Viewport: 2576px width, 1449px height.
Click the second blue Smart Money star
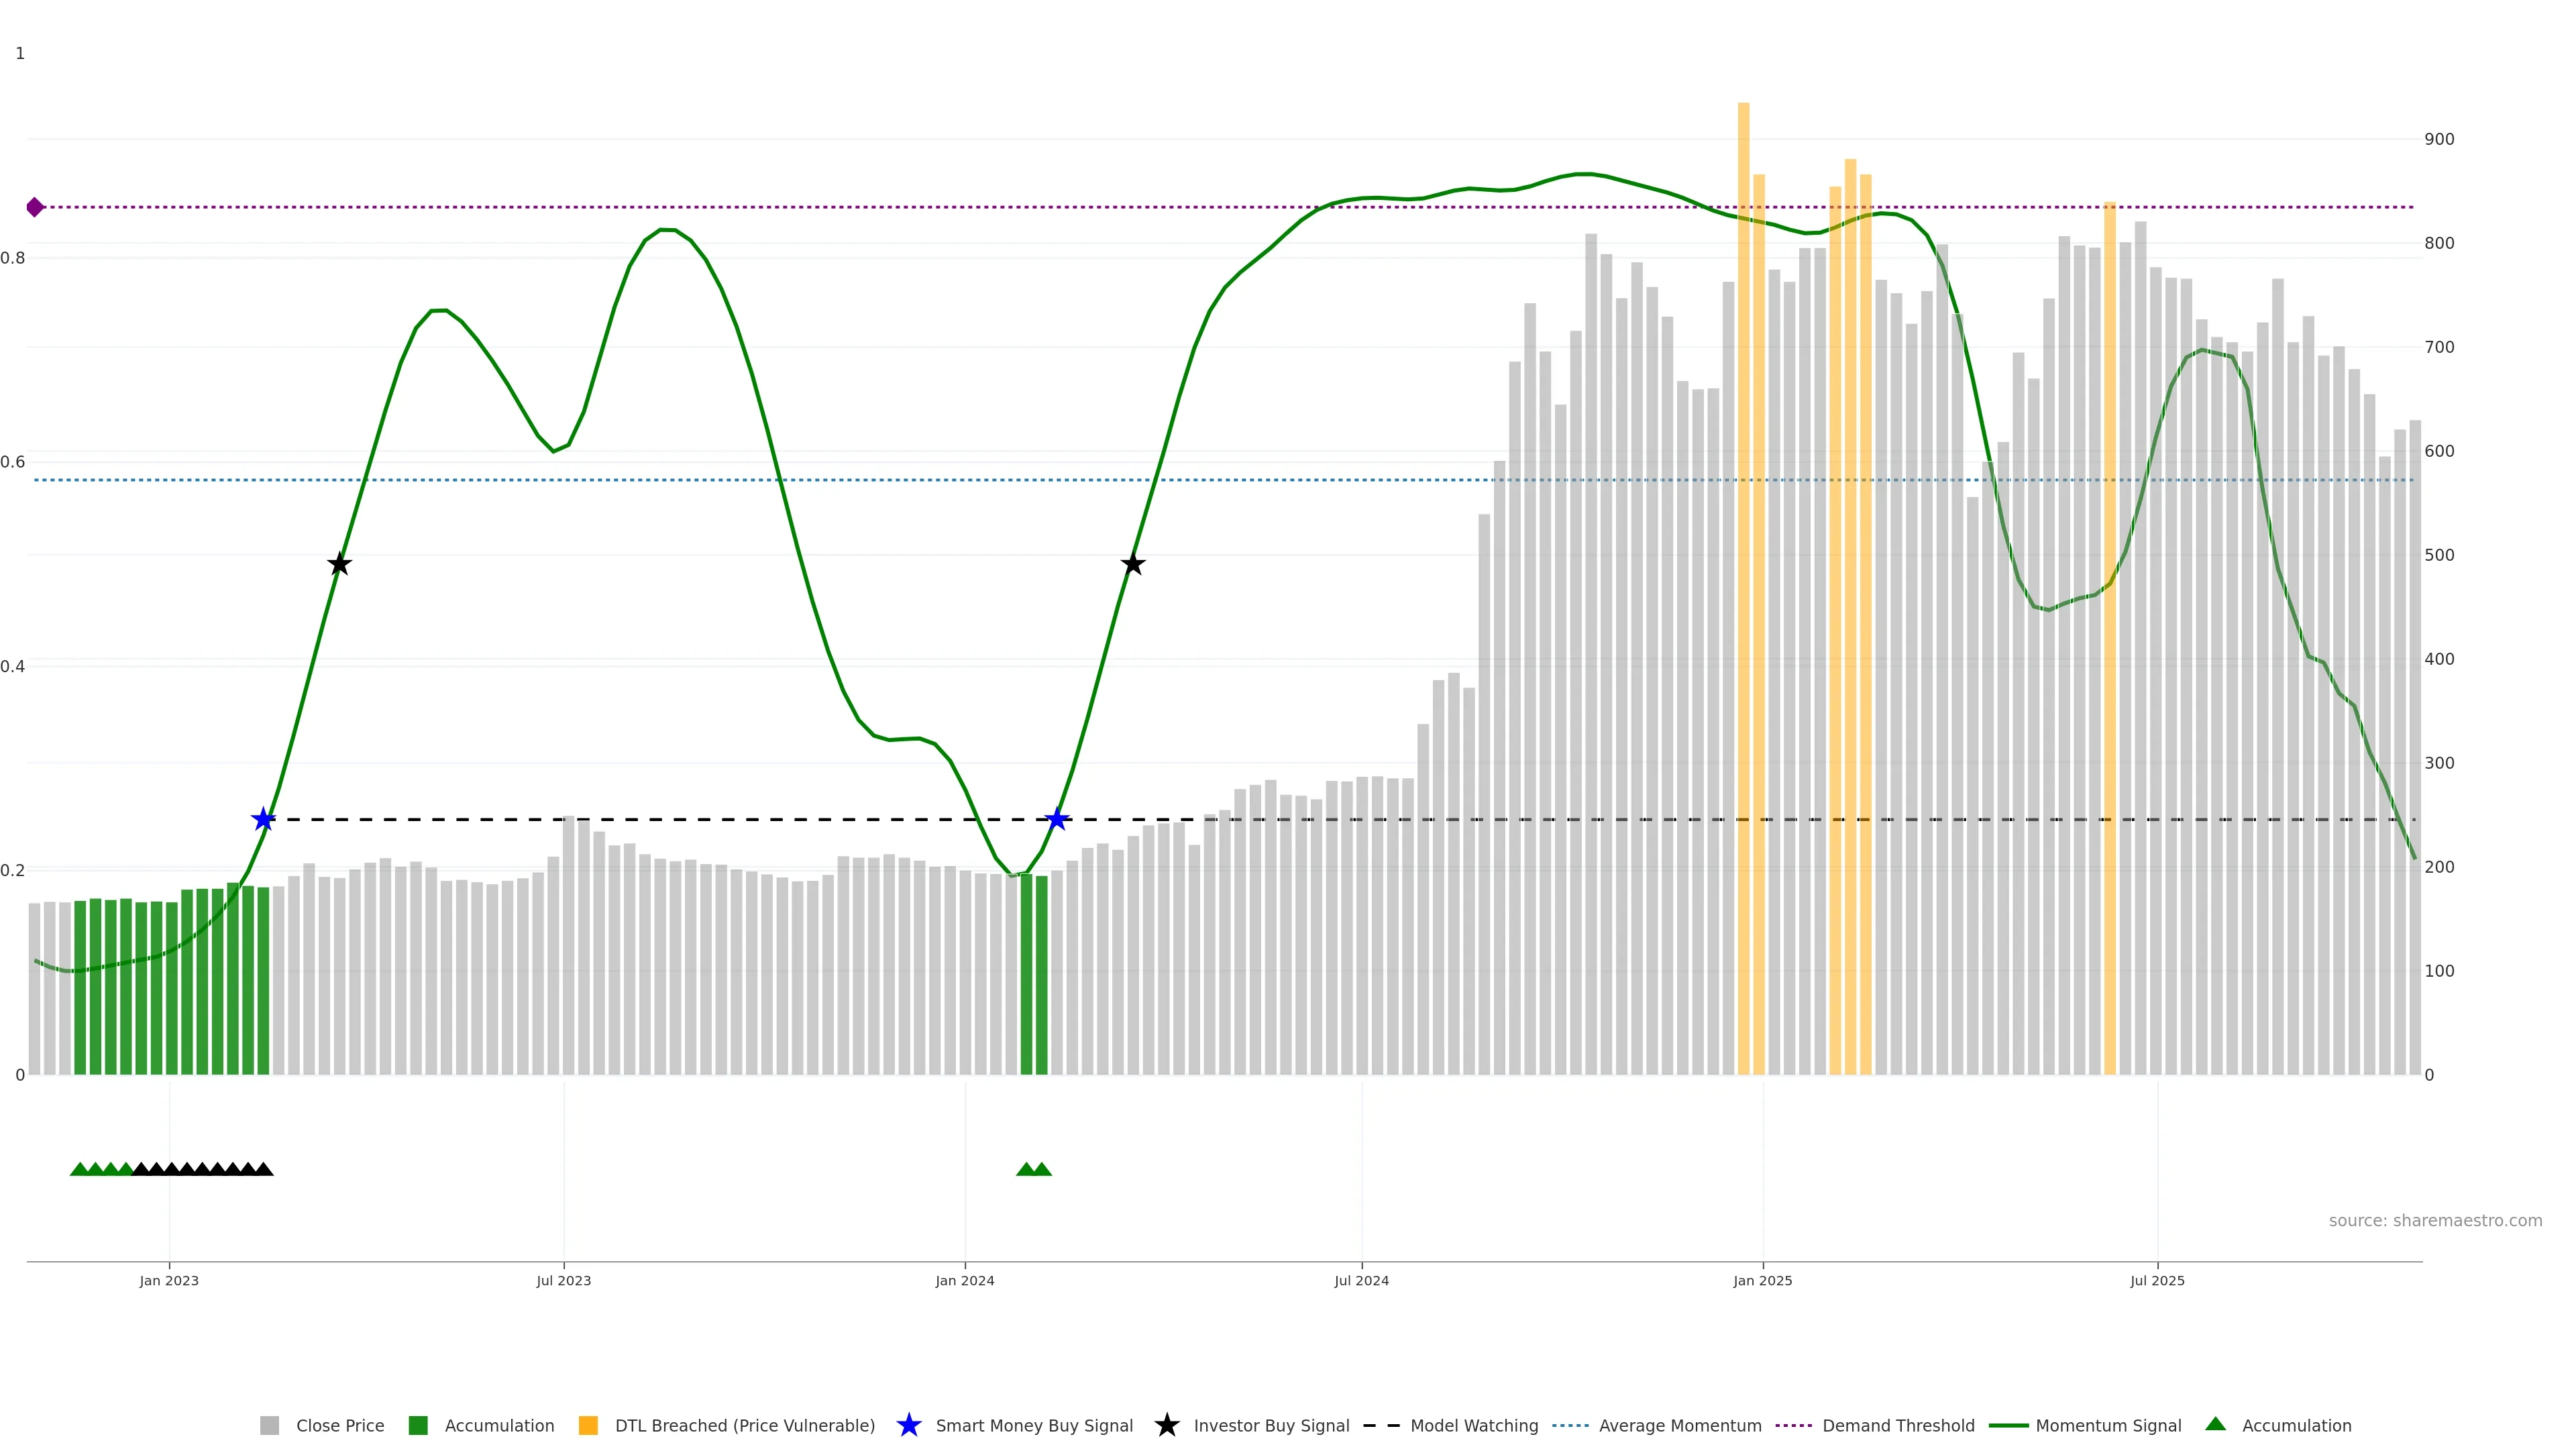[x=1057, y=820]
